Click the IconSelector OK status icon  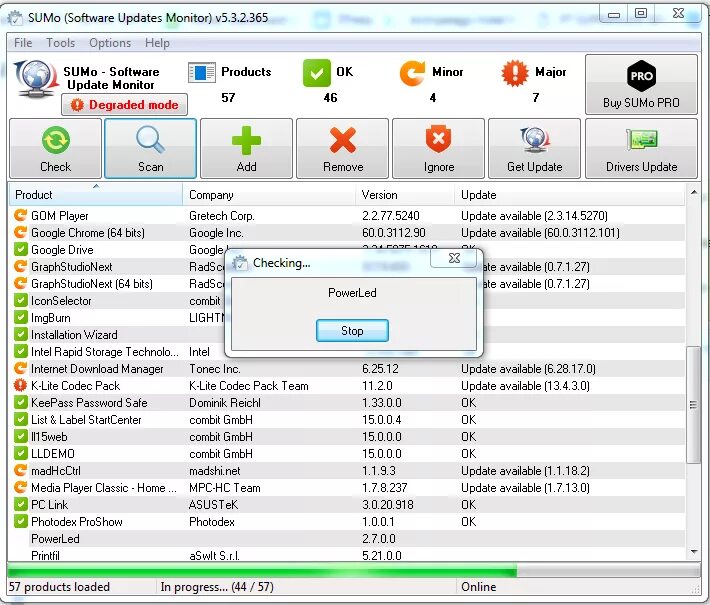(20, 300)
